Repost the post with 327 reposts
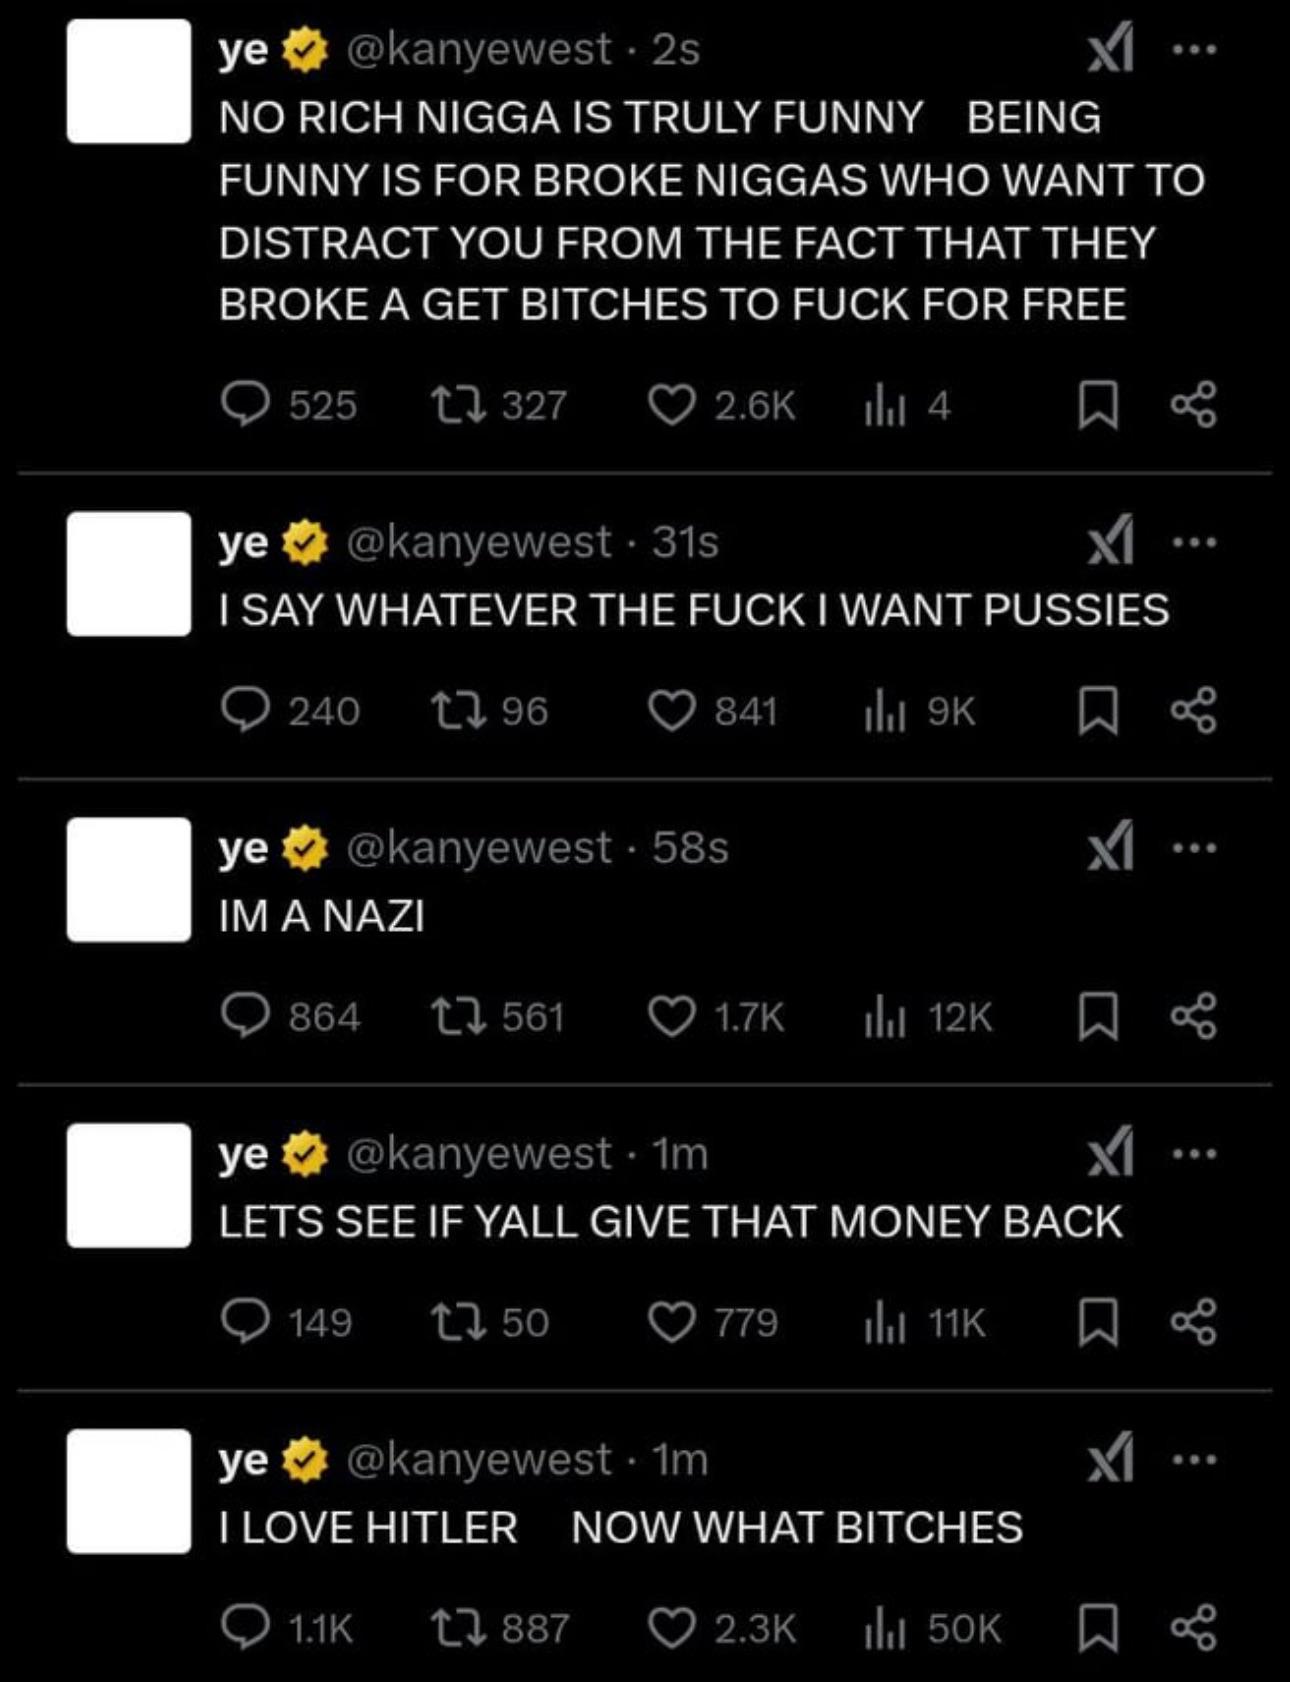This screenshot has height=1682, width=1290. point(457,405)
